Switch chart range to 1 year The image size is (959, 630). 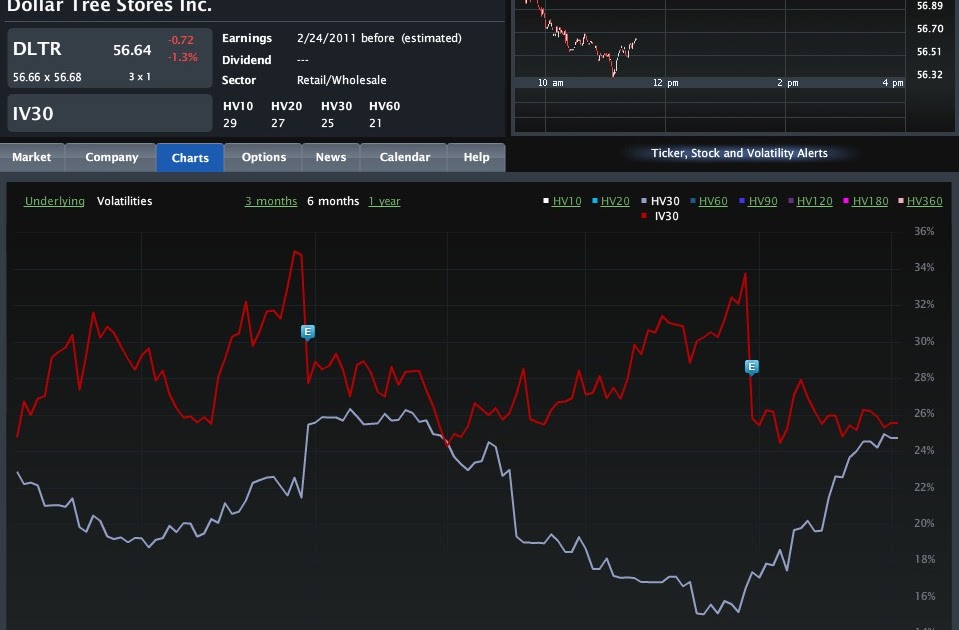pyautogui.click(x=384, y=201)
